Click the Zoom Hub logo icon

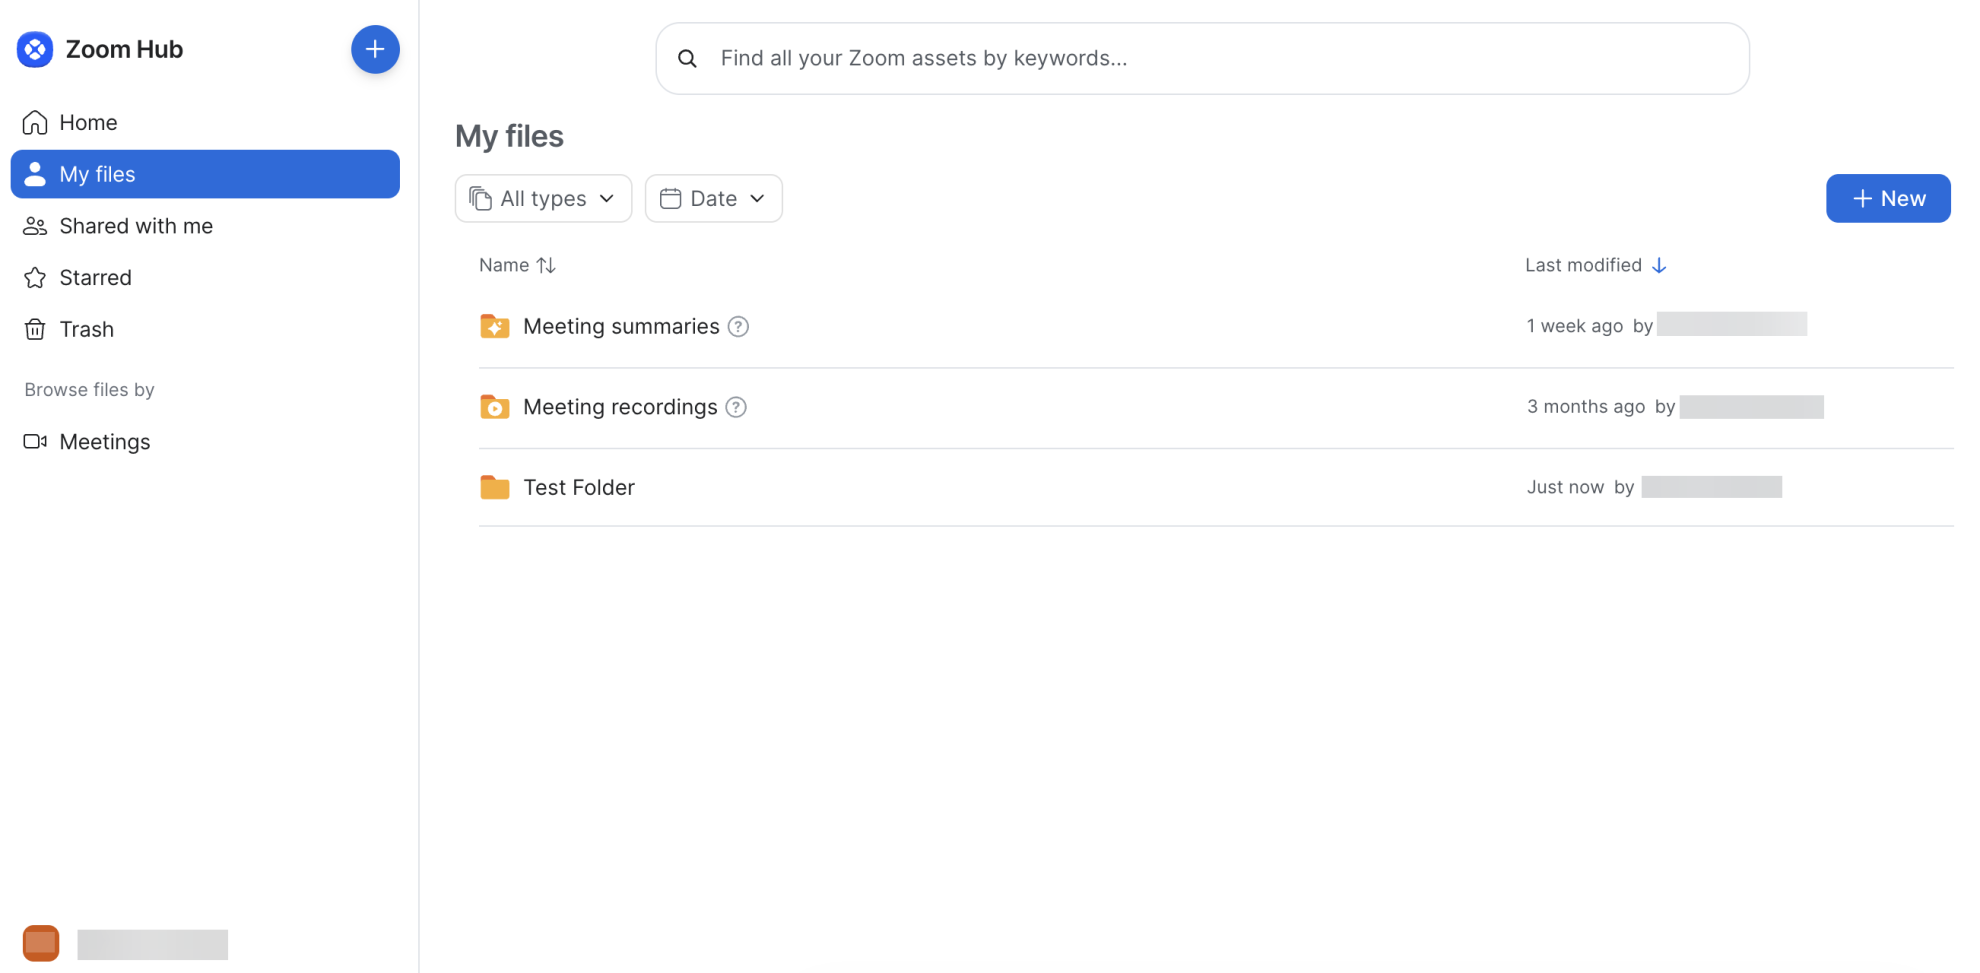[35, 49]
